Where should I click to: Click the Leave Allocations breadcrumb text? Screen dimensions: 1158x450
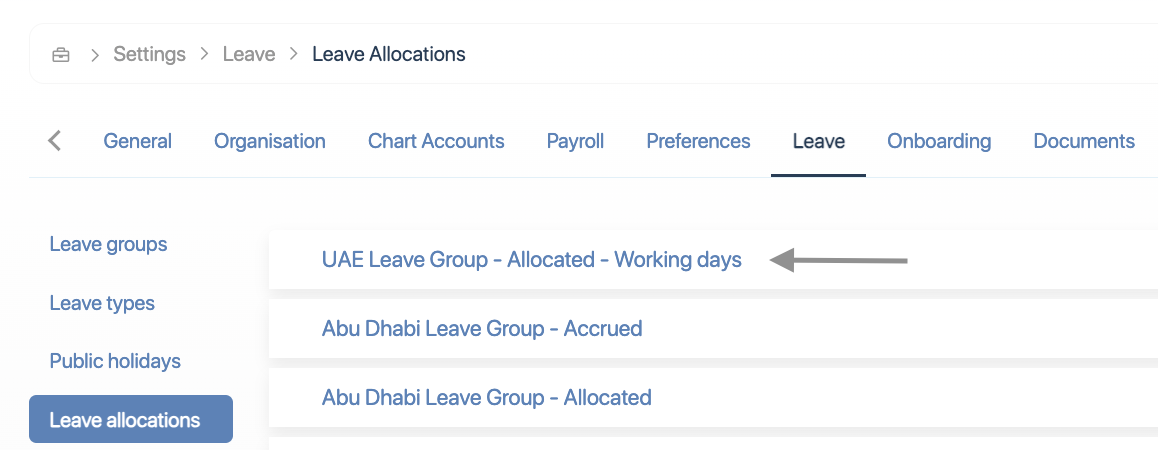pyautogui.click(x=388, y=54)
